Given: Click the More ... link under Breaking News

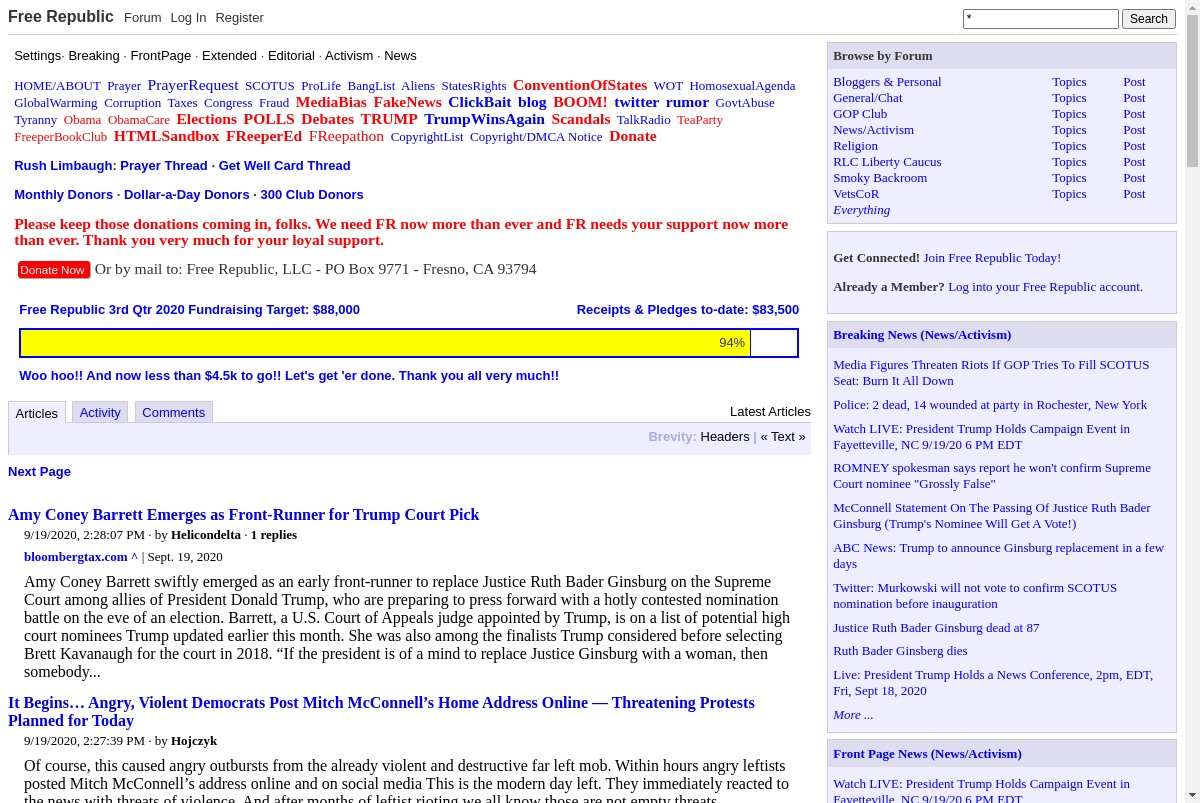Looking at the screenshot, I should [x=853, y=715].
